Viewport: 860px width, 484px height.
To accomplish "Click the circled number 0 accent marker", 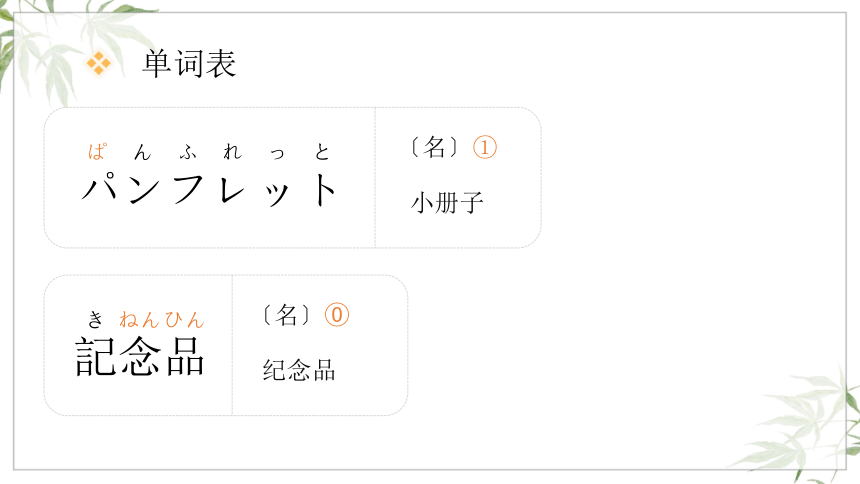I will [x=337, y=315].
